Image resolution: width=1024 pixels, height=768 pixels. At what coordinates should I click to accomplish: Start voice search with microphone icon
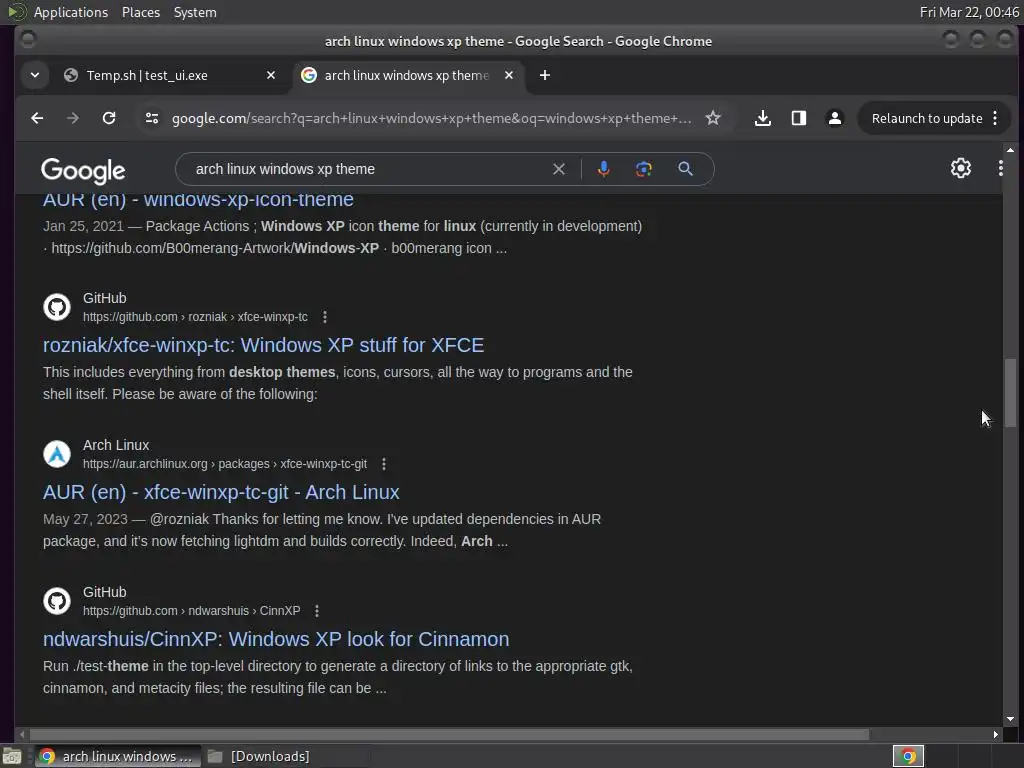pyautogui.click(x=603, y=169)
